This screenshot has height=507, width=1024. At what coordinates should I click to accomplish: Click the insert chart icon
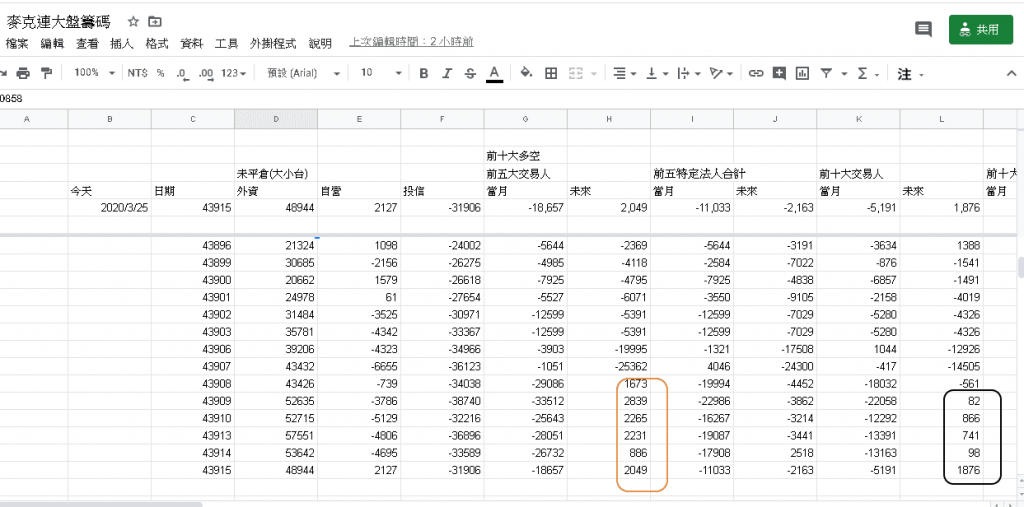point(803,73)
